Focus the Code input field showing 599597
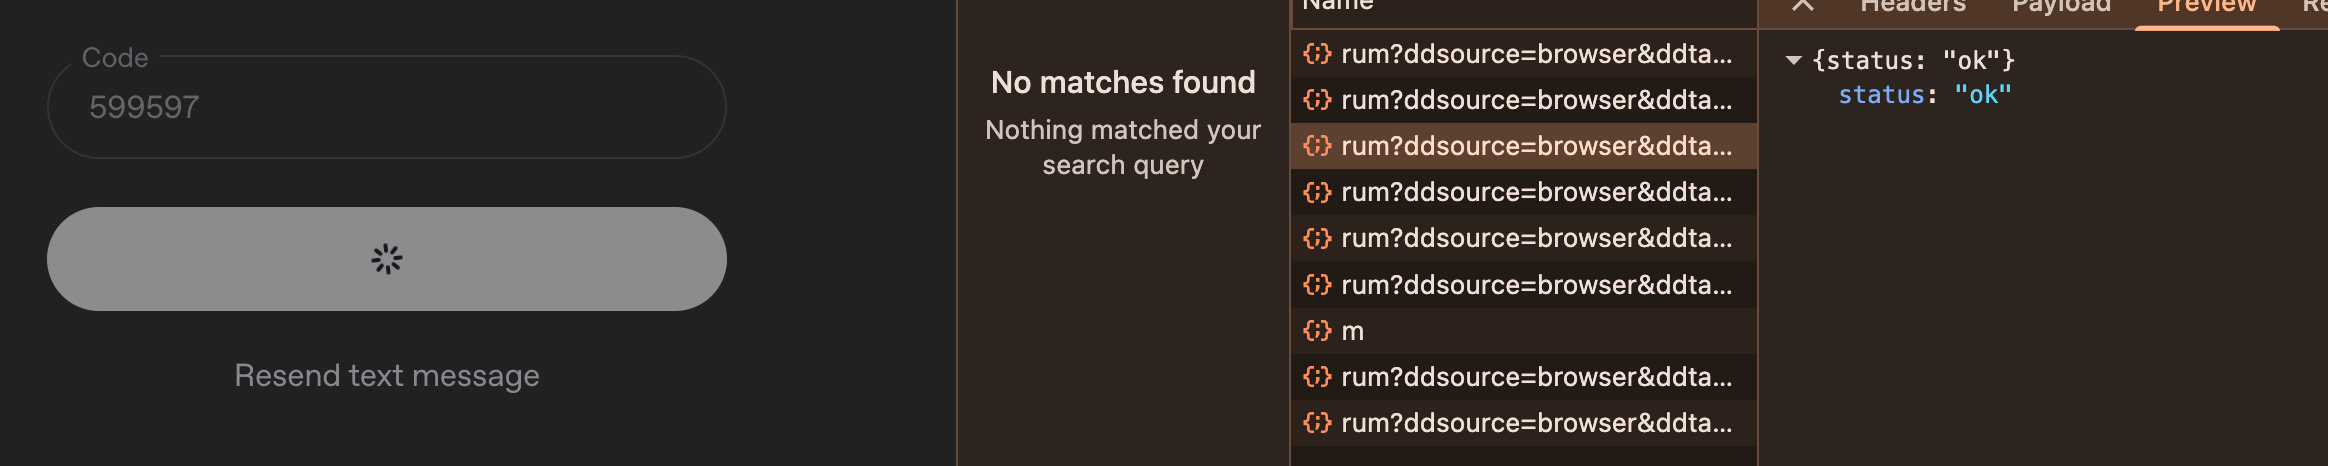 387,107
